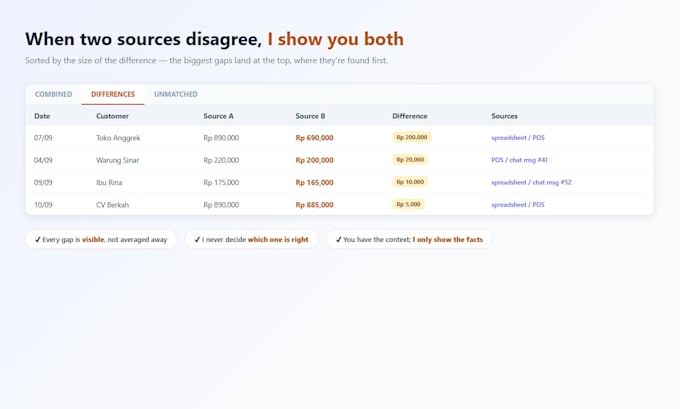Viewport: 680px width, 409px height.
Task: Open the spreadsheet / POS link for Toko Anggrek
Action: coord(518,137)
